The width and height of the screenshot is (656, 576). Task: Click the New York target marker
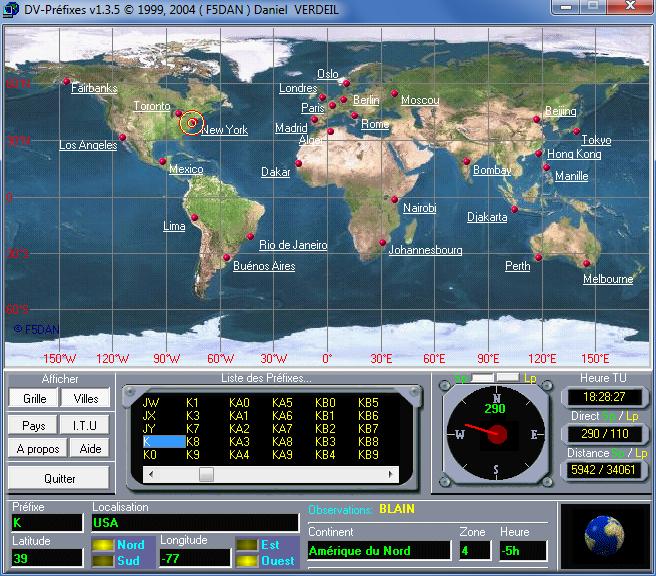(x=191, y=123)
